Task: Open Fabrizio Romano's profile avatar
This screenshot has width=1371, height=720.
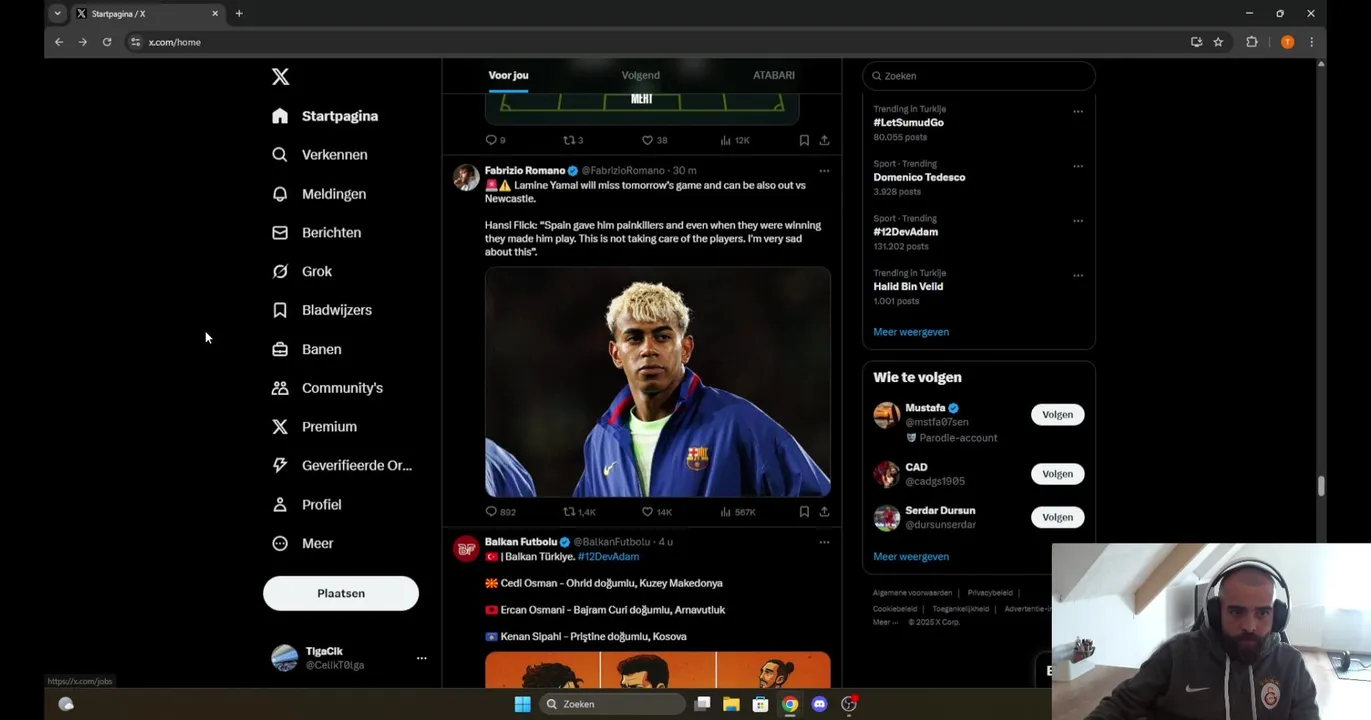Action: click(x=466, y=178)
